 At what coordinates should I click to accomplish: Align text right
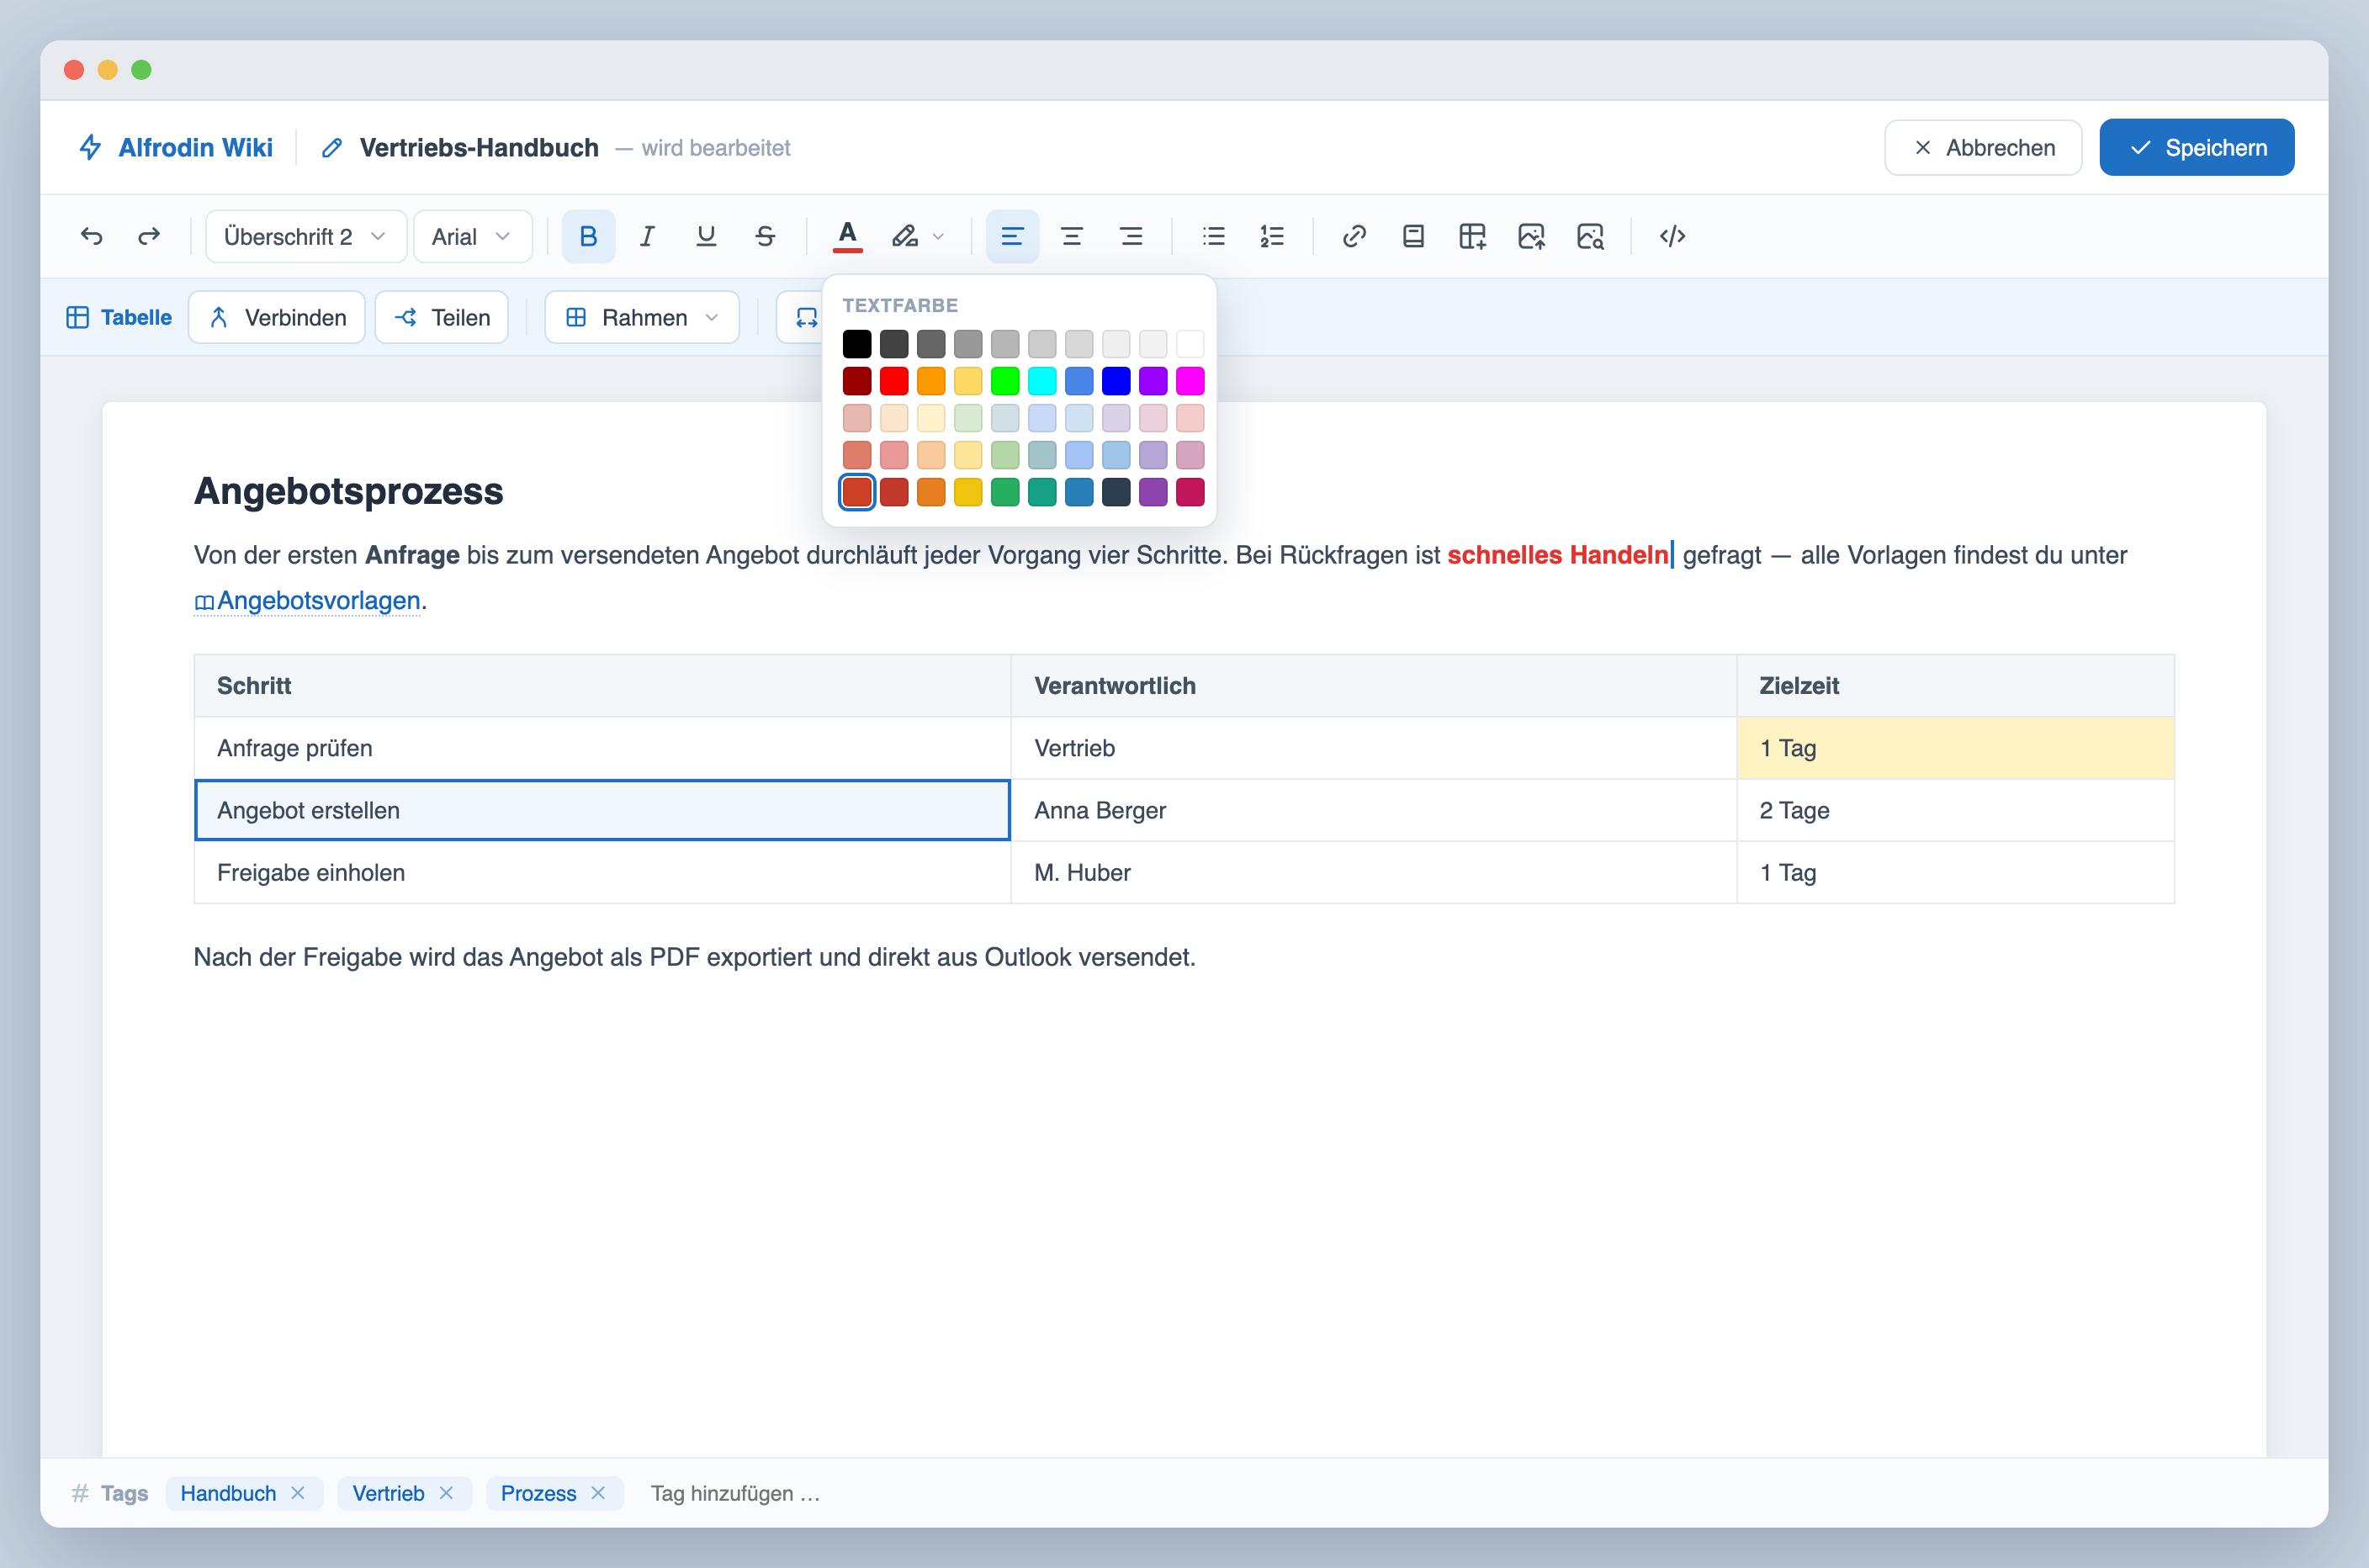[x=1131, y=236]
